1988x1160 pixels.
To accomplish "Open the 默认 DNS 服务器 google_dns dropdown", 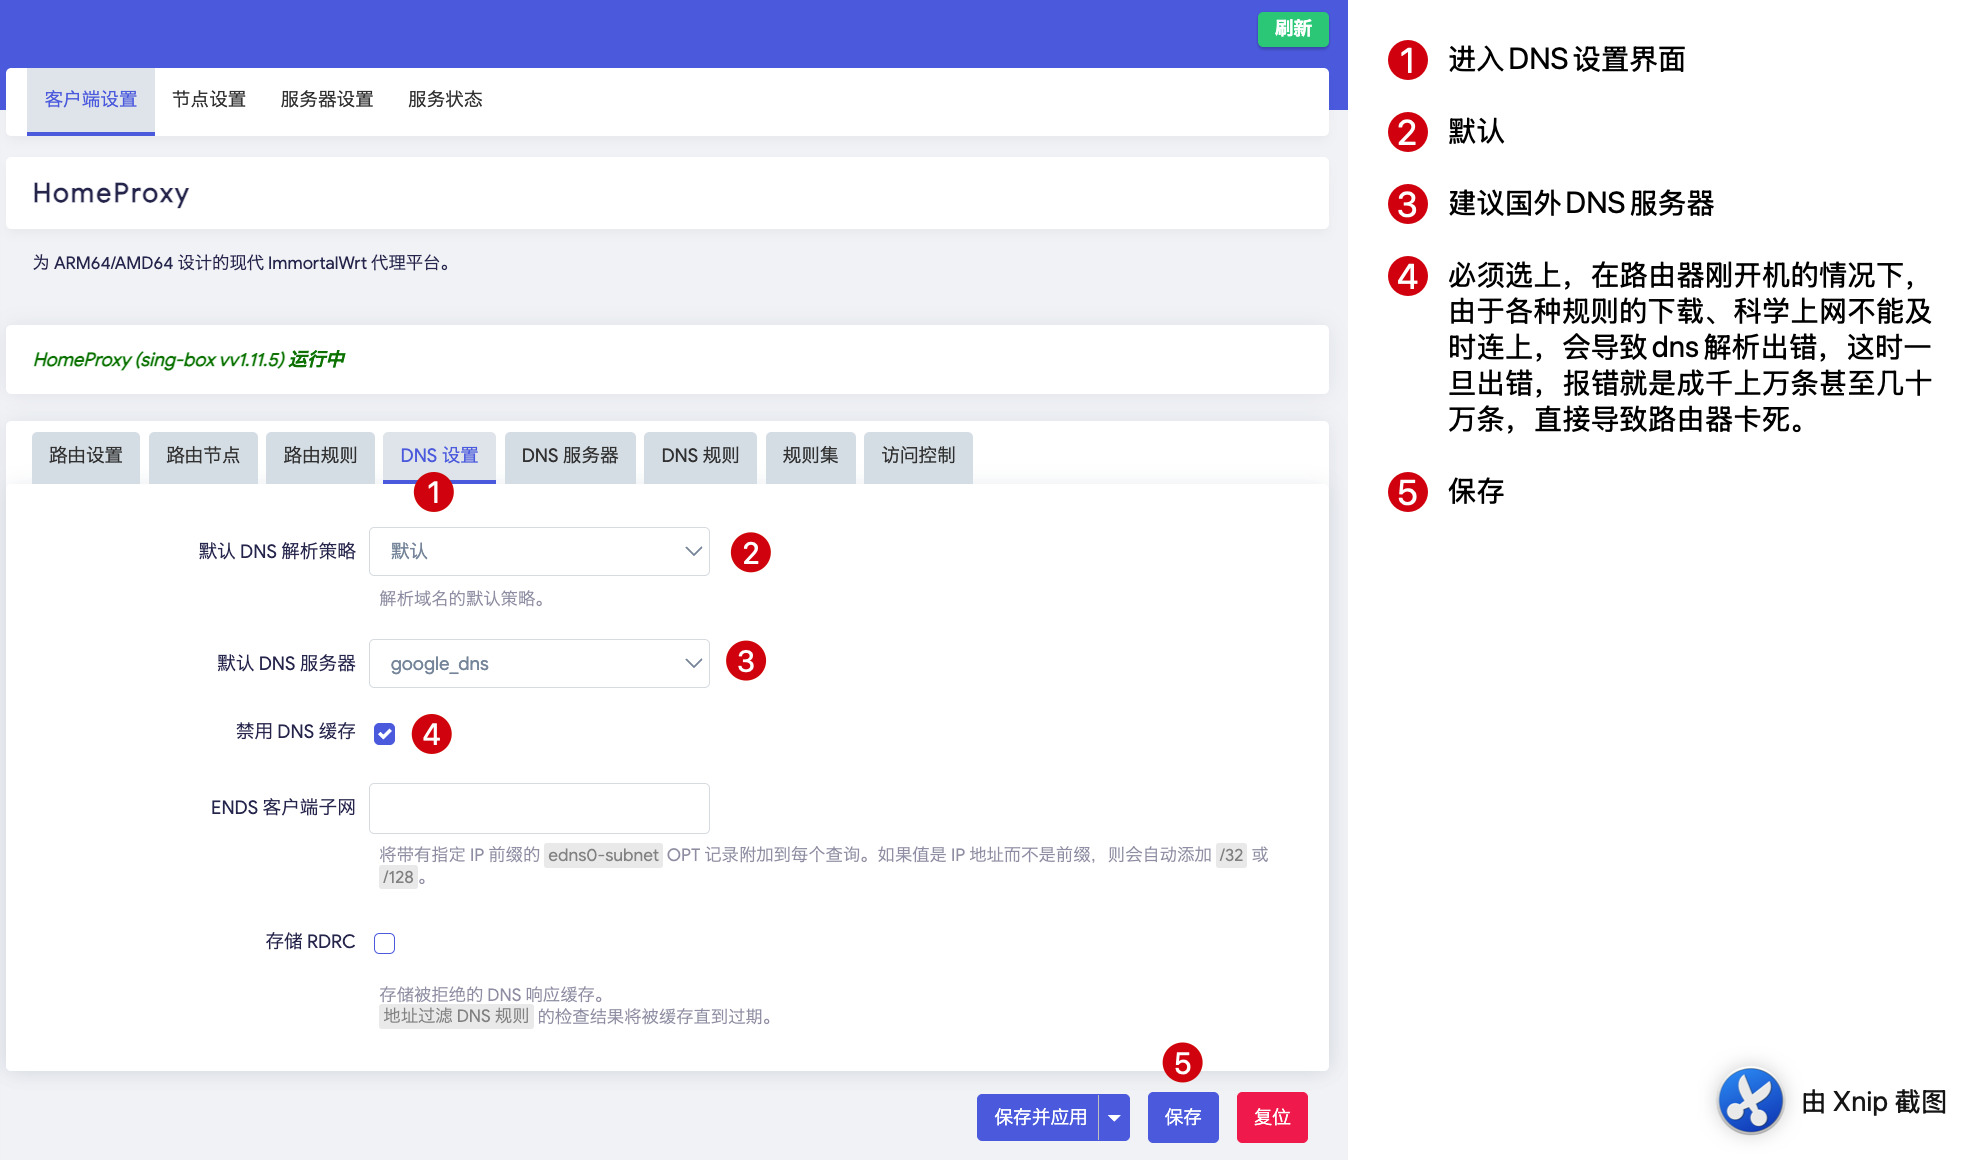I will click(x=539, y=664).
